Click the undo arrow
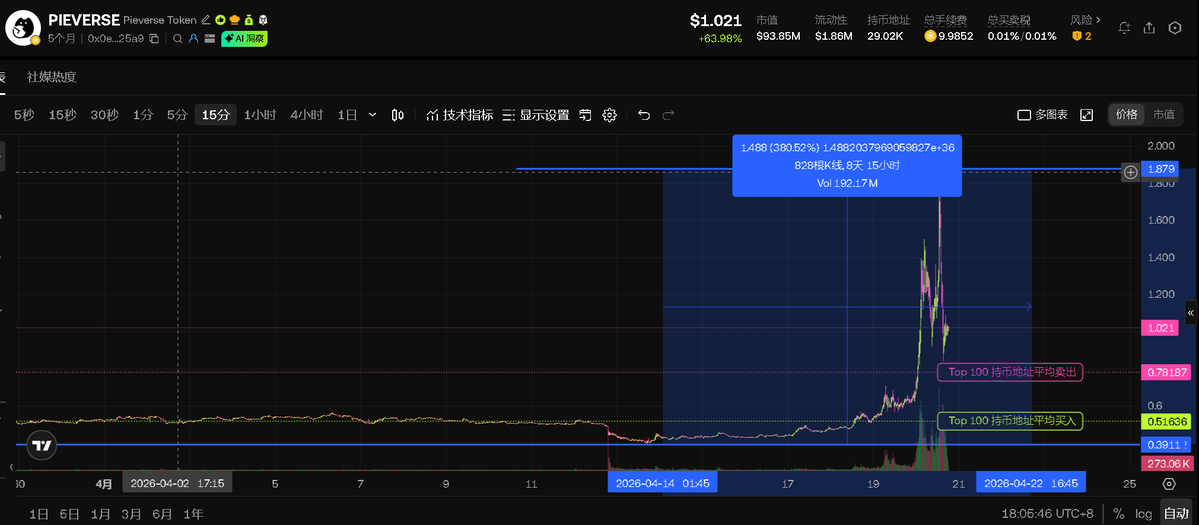Screen dimensions: 1199x525 pos(644,115)
